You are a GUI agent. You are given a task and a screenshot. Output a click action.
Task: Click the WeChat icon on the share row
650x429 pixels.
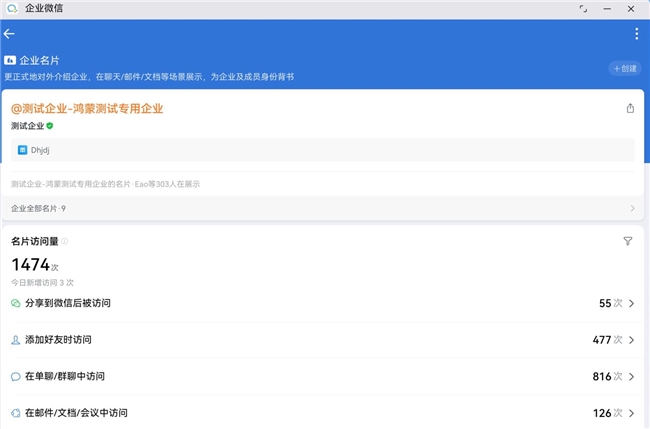click(x=15, y=303)
